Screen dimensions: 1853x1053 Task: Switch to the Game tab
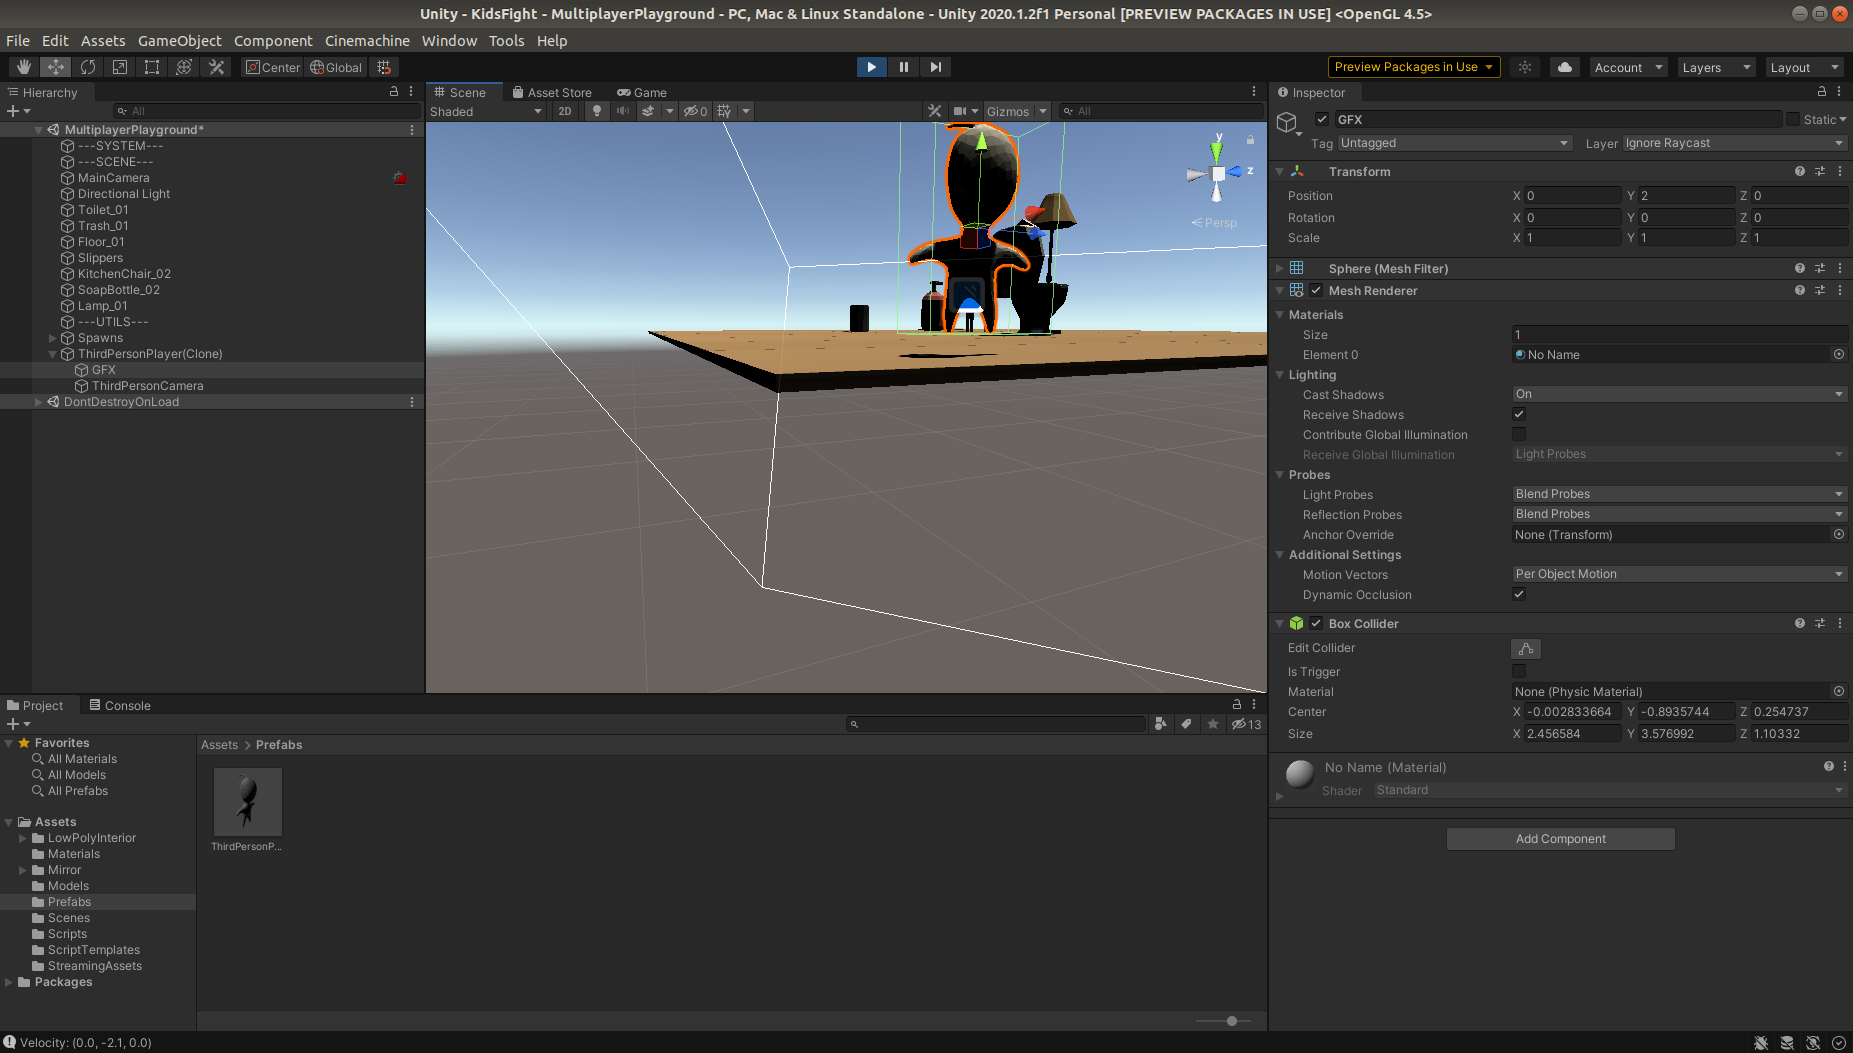[642, 92]
